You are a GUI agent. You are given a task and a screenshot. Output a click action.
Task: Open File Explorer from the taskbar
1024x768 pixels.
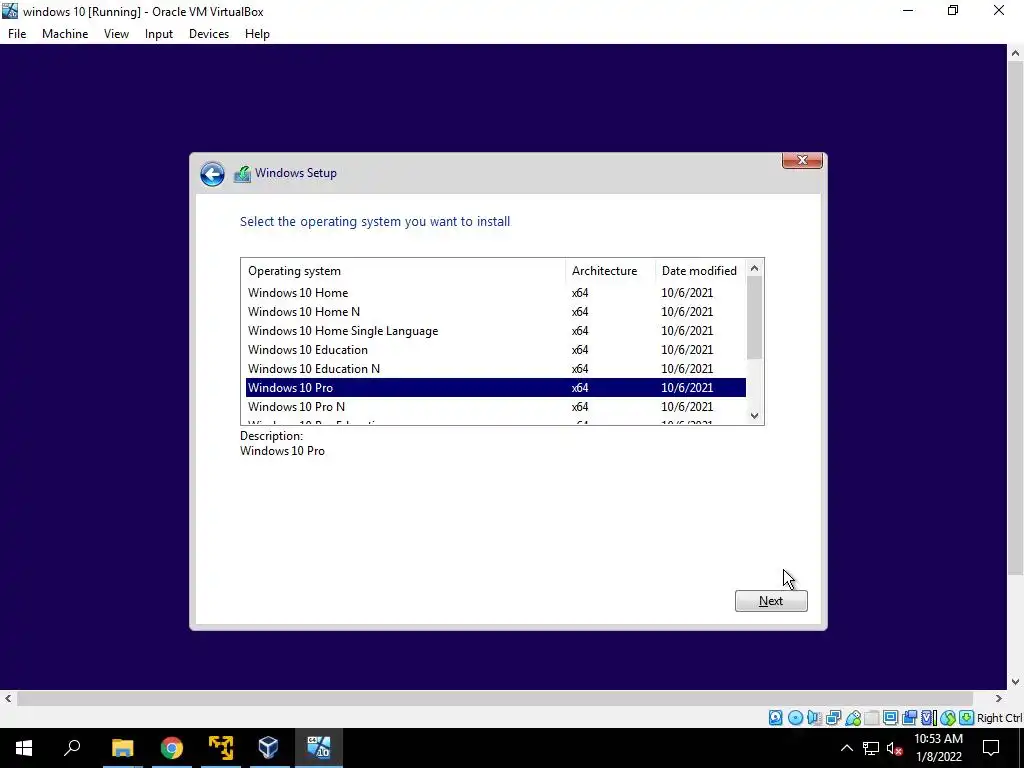pos(122,747)
